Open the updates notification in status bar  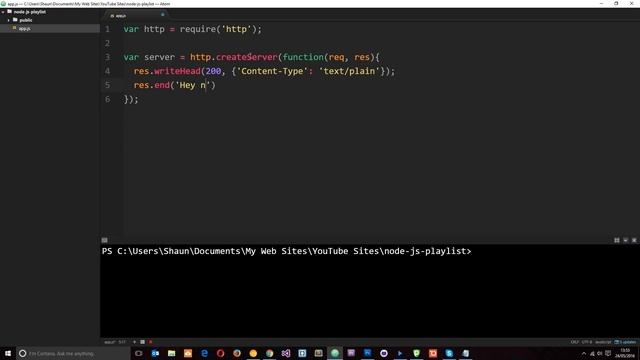625,342
